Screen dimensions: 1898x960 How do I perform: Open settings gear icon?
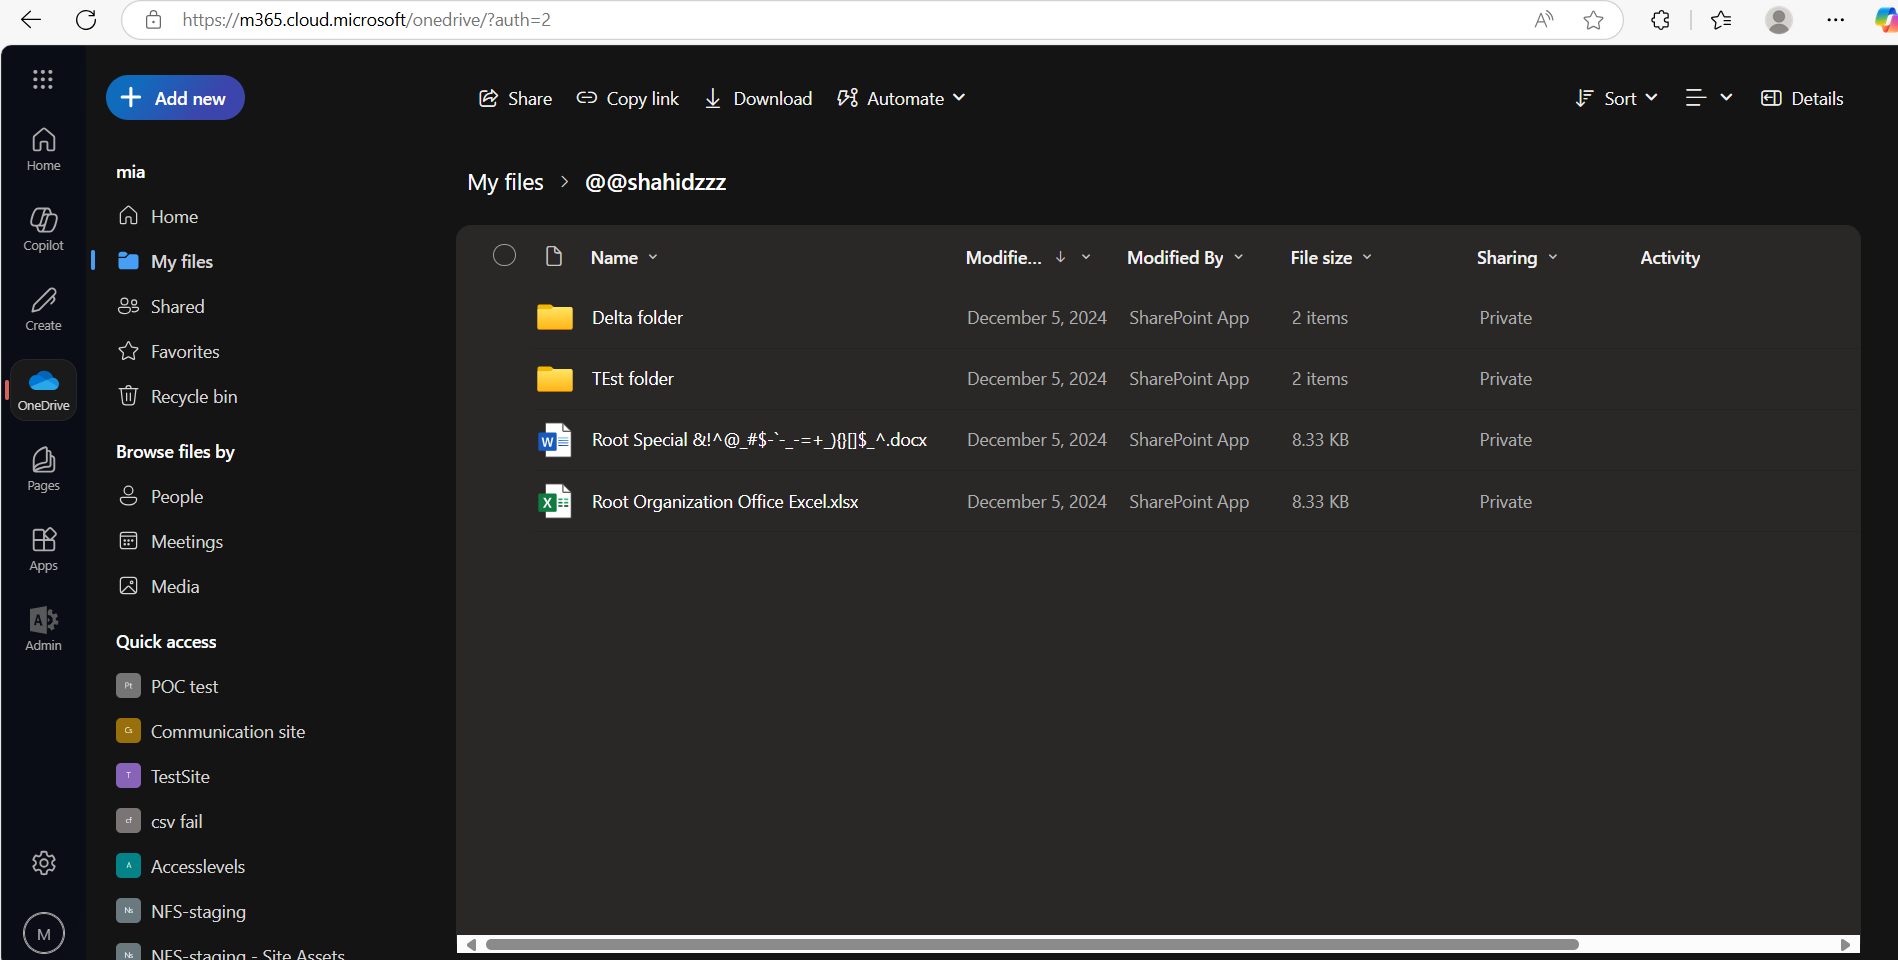click(x=43, y=863)
